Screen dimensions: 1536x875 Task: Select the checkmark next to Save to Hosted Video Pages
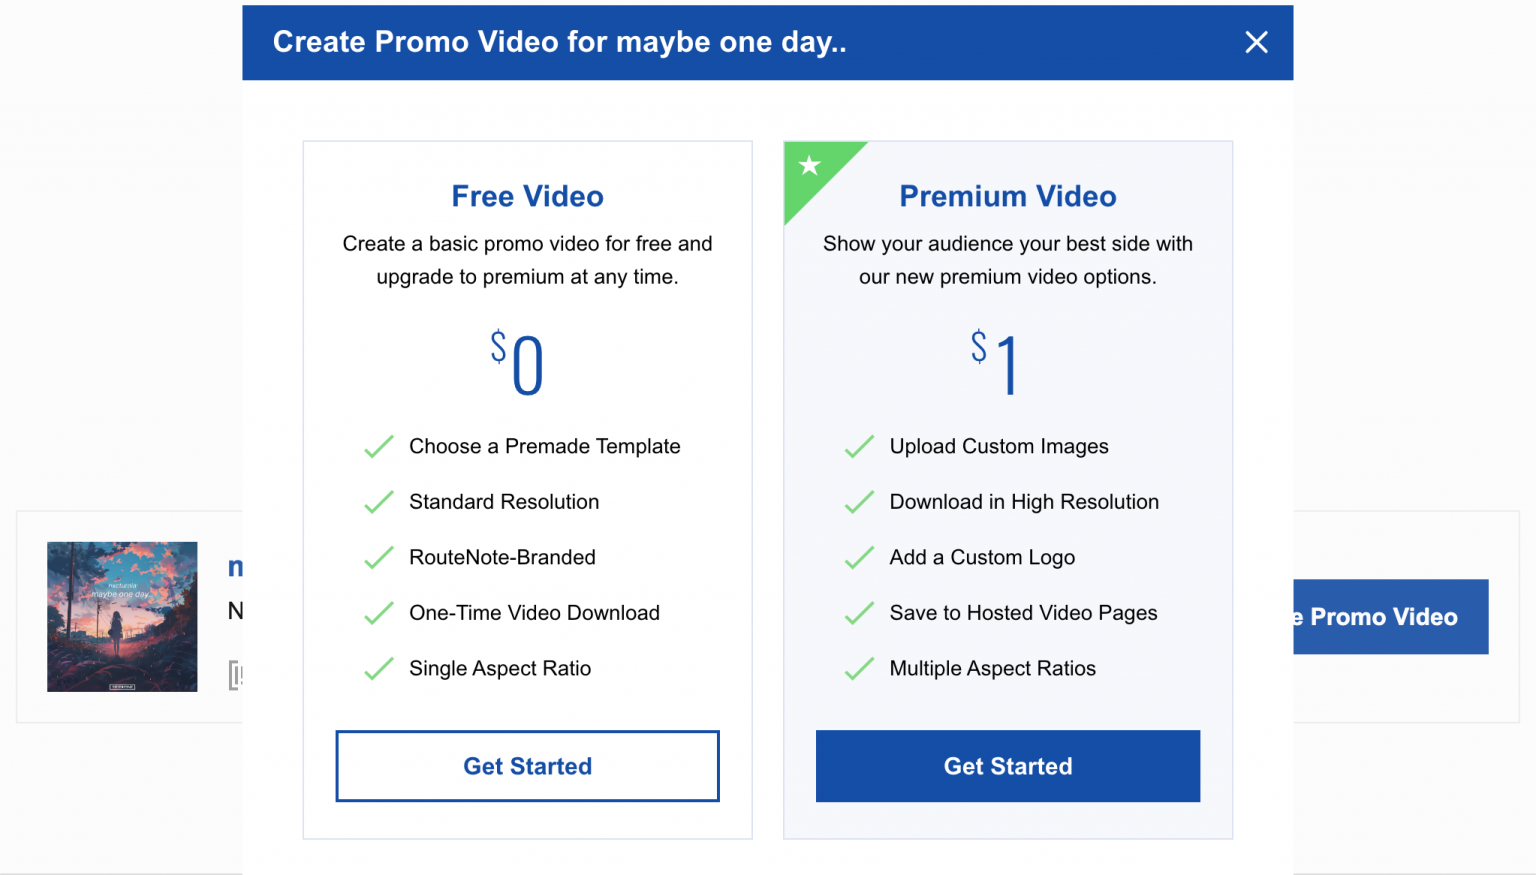pos(859,613)
